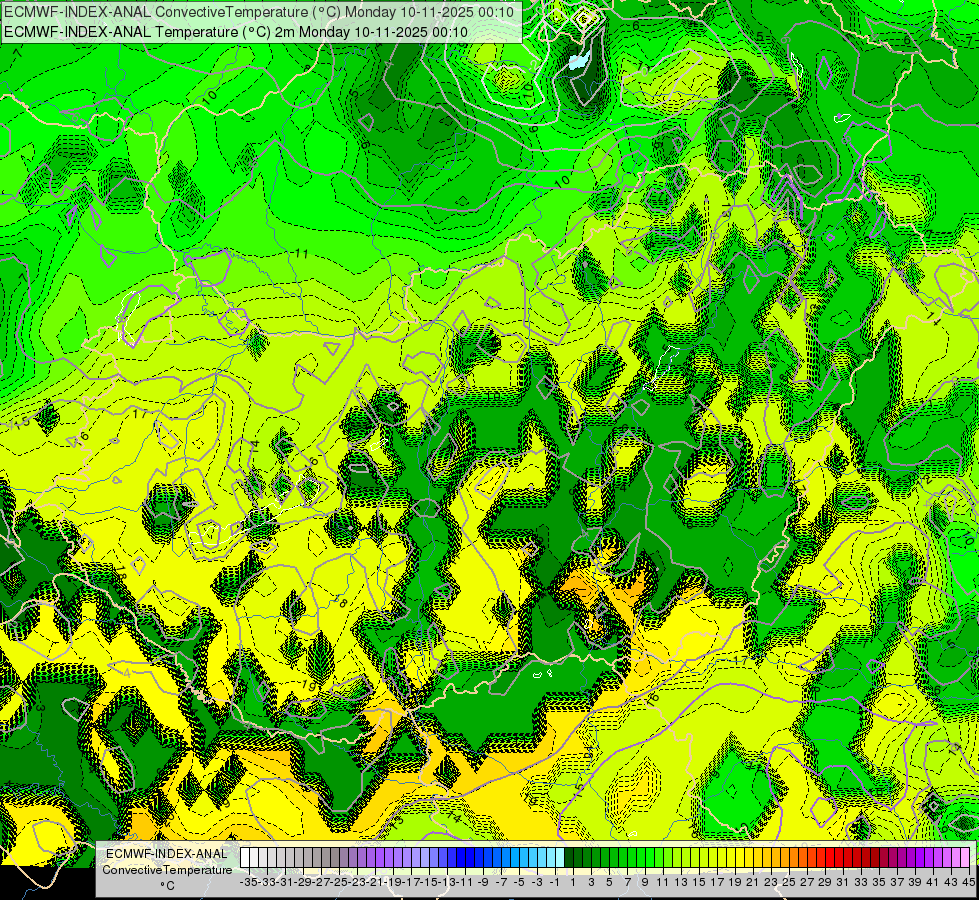Click the ConvectiveTemperature title line at top

(258, 12)
